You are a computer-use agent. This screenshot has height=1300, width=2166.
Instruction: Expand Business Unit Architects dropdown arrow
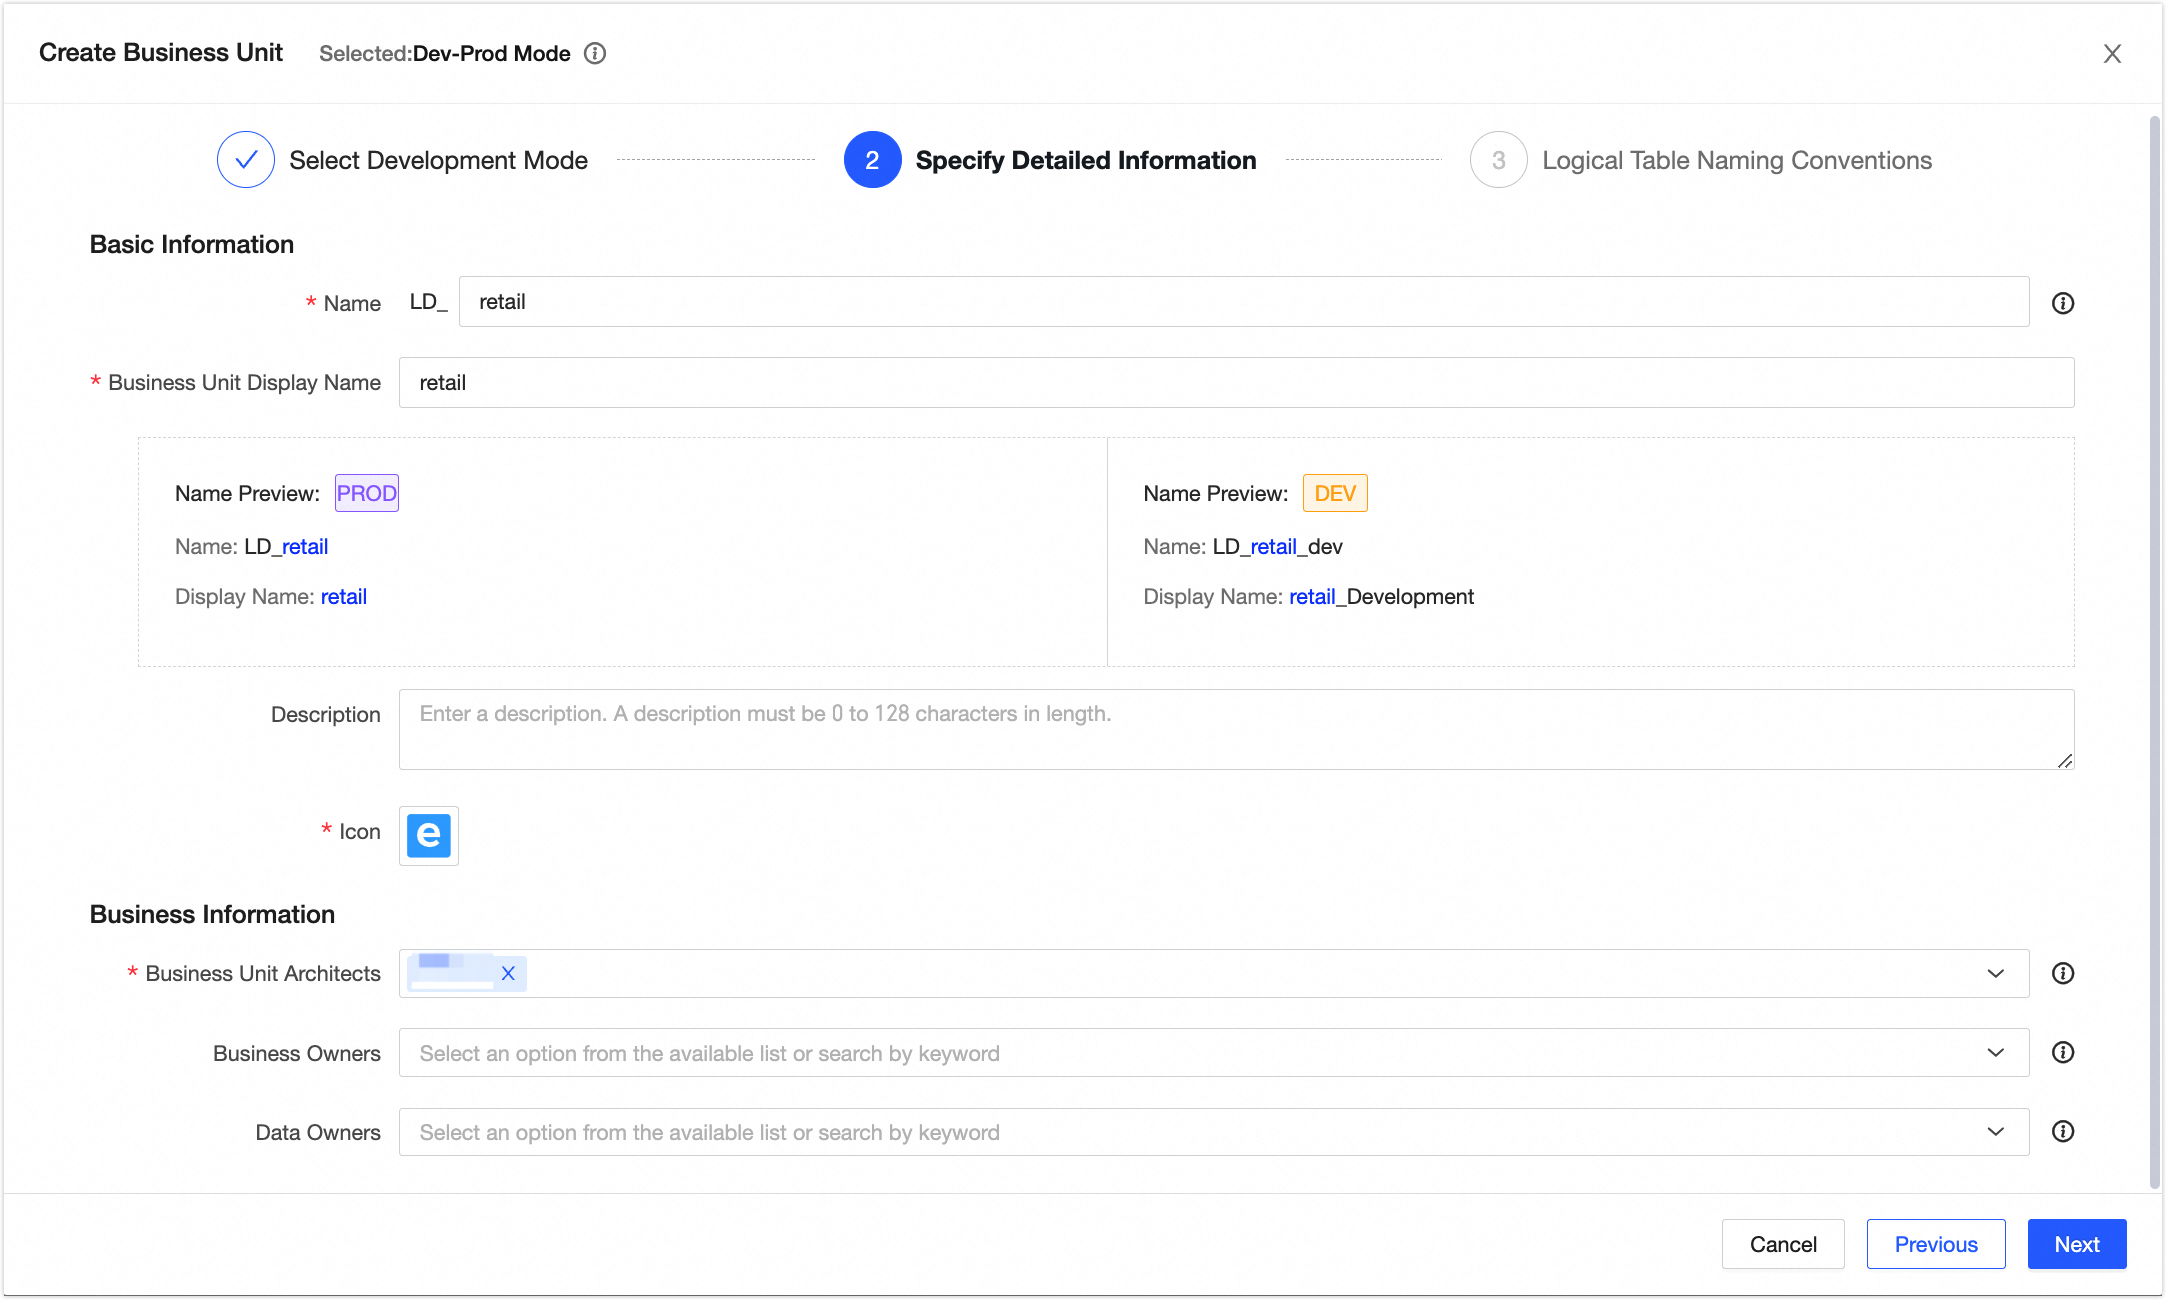1995,973
